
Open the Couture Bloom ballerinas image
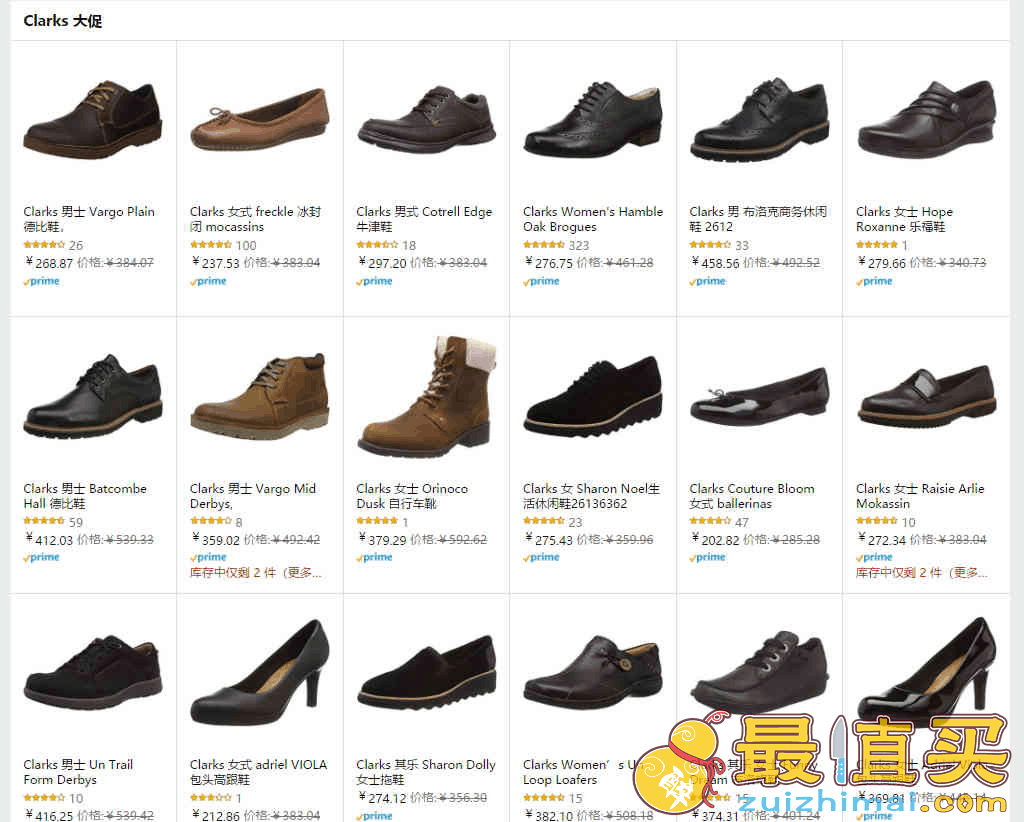pyautogui.click(x=760, y=396)
